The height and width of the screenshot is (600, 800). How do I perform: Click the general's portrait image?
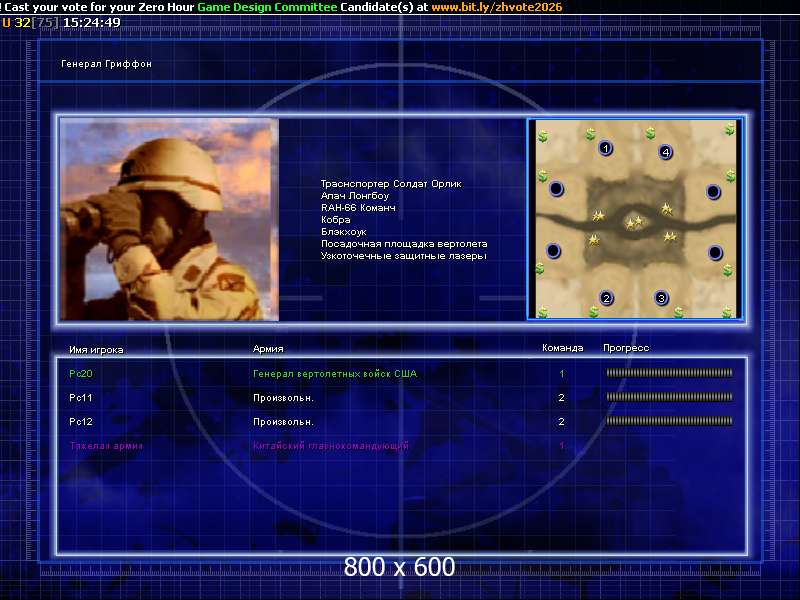coord(169,219)
